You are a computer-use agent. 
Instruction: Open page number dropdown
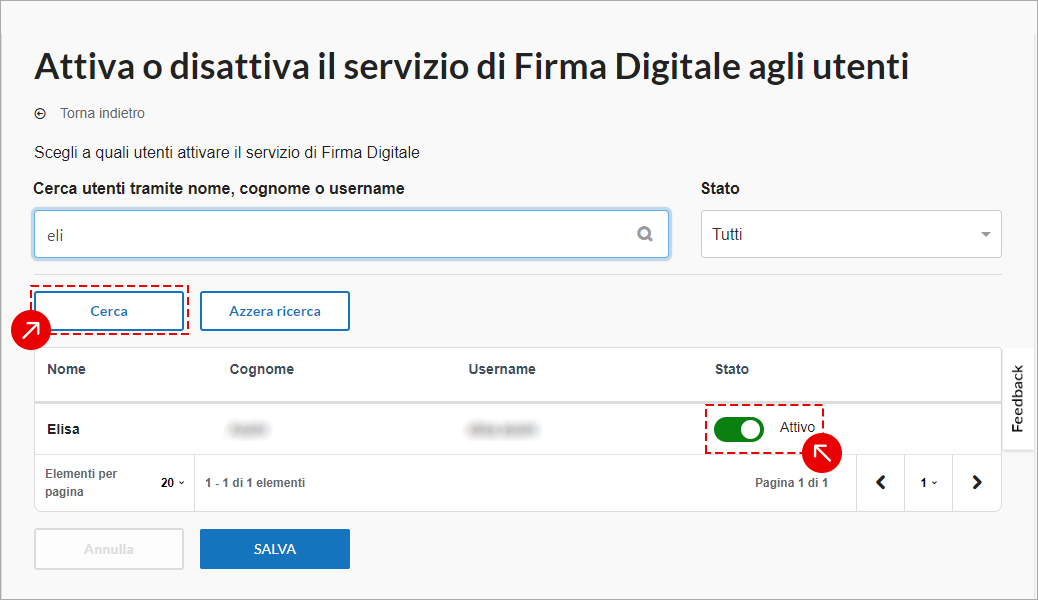(x=928, y=483)
